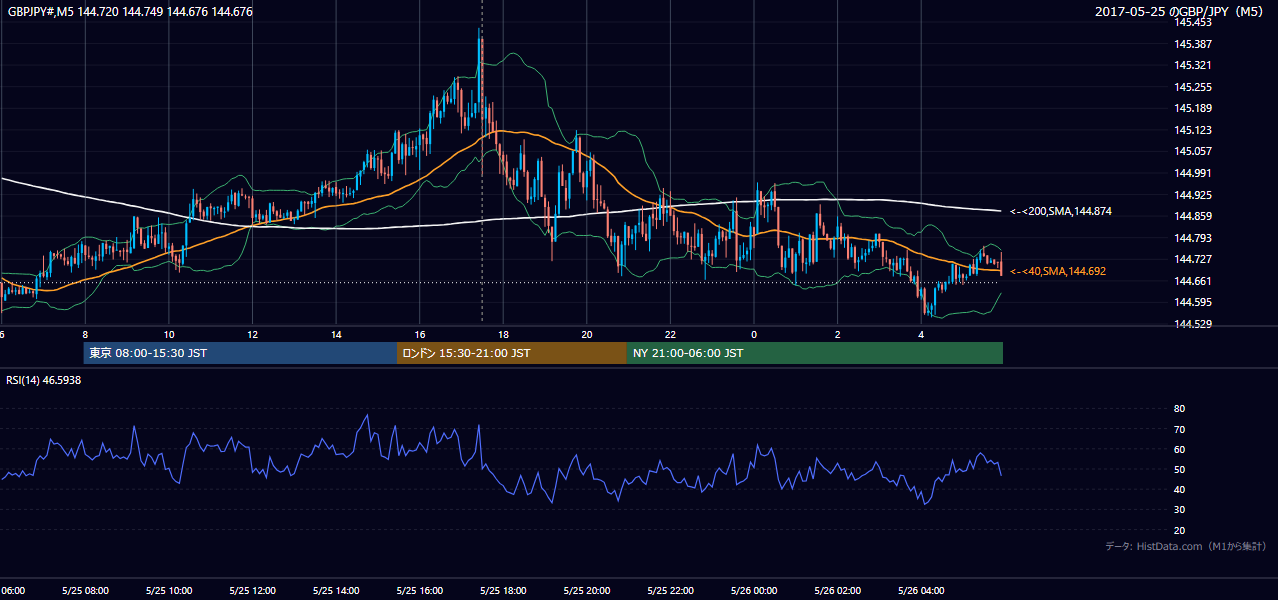Click the price axis value 145.453
This screenshot has height=600, width=1278.
click(1193, 22)
